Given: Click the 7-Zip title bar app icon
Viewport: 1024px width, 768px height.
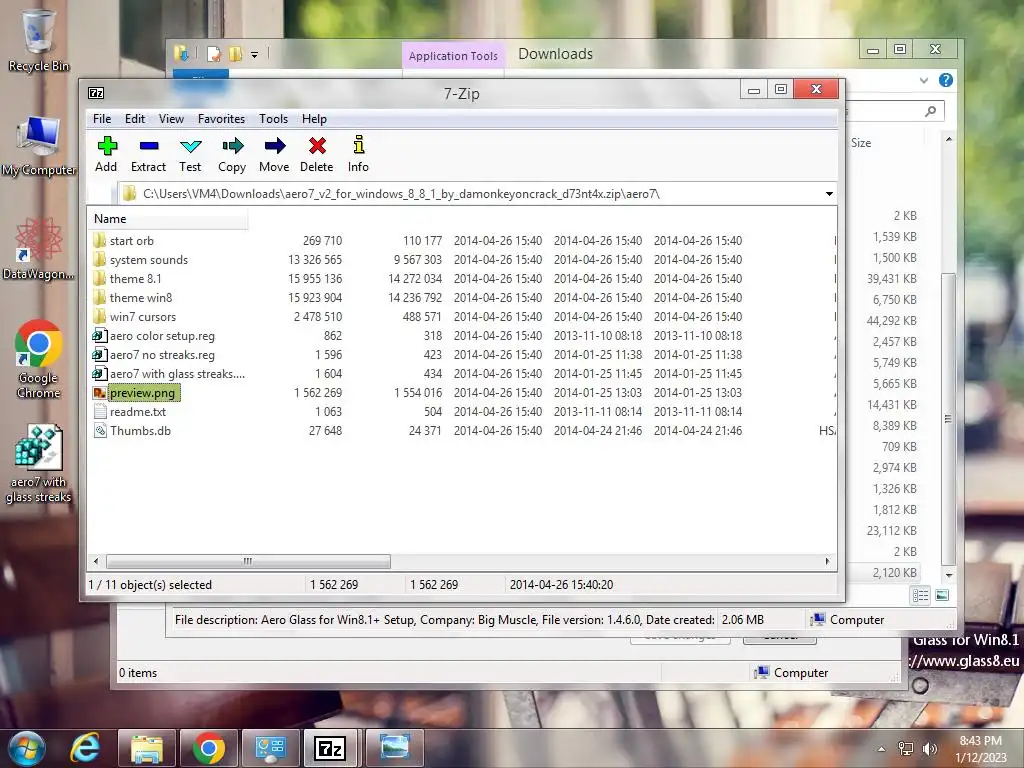Looking at the screenshot, I should [x=96, y=93].
